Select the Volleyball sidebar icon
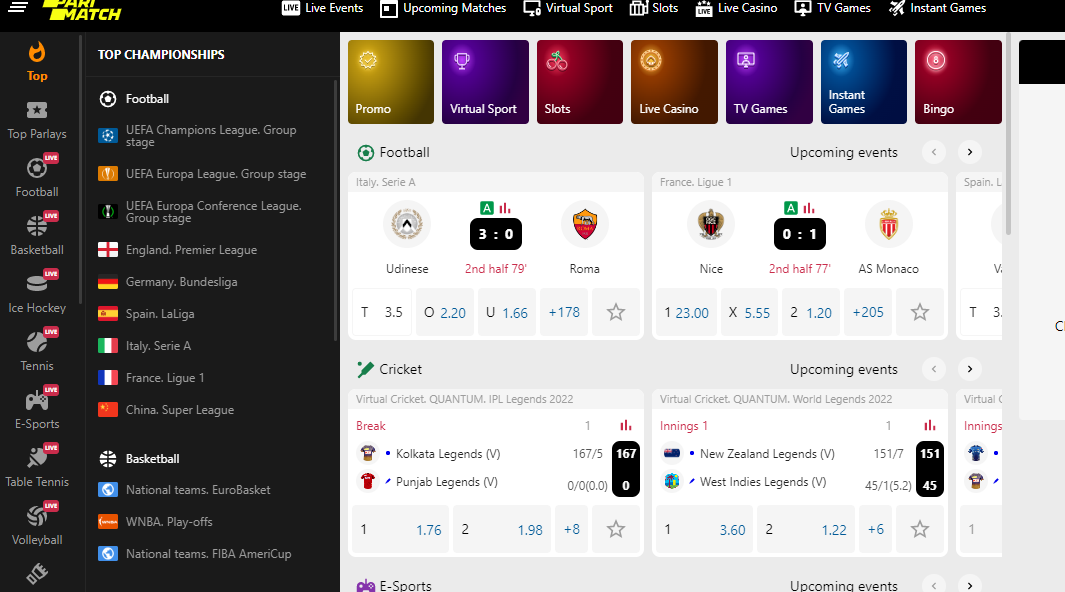The height and width of the screenshot is (592, 1065). click(x=37, y=516)
